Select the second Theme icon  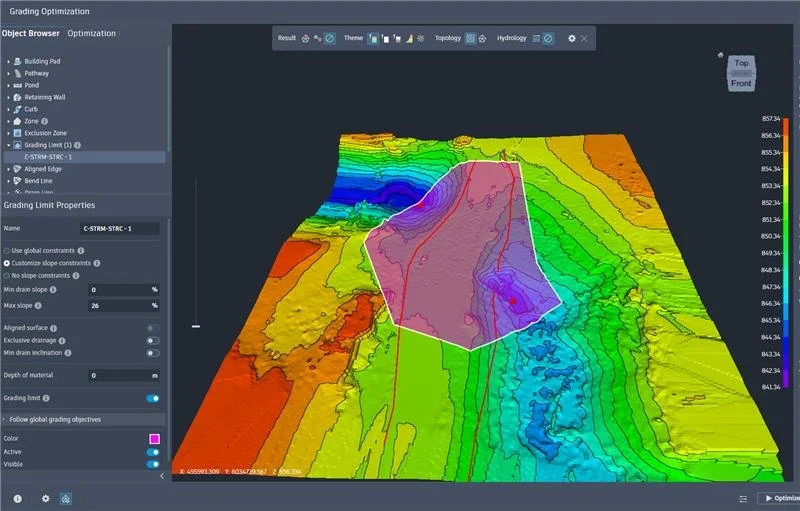pyautogui.click(x=386, y=38)
